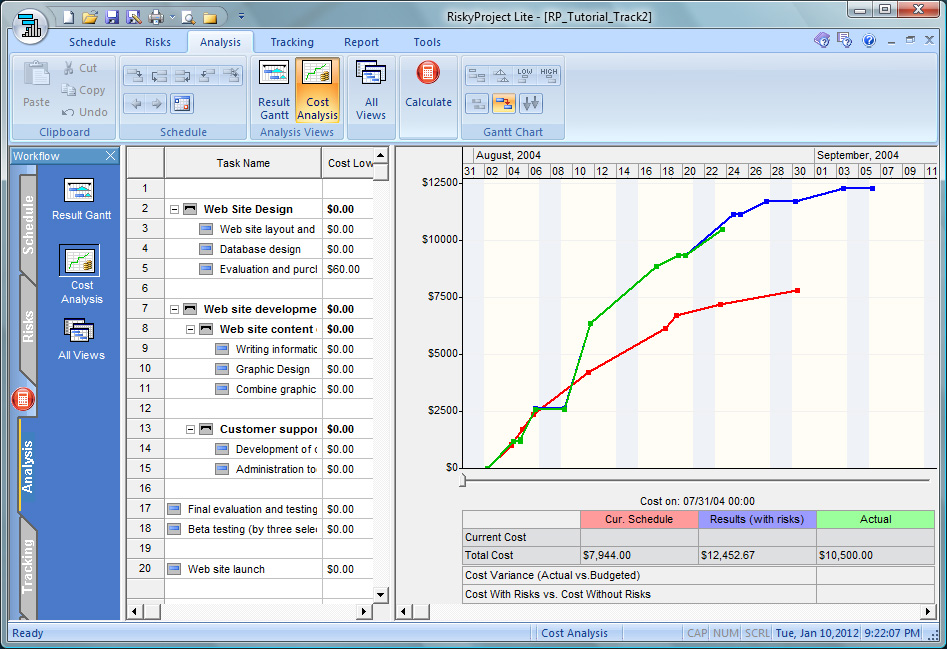Open the Print button dropdown arrow

tap(172, 17)
